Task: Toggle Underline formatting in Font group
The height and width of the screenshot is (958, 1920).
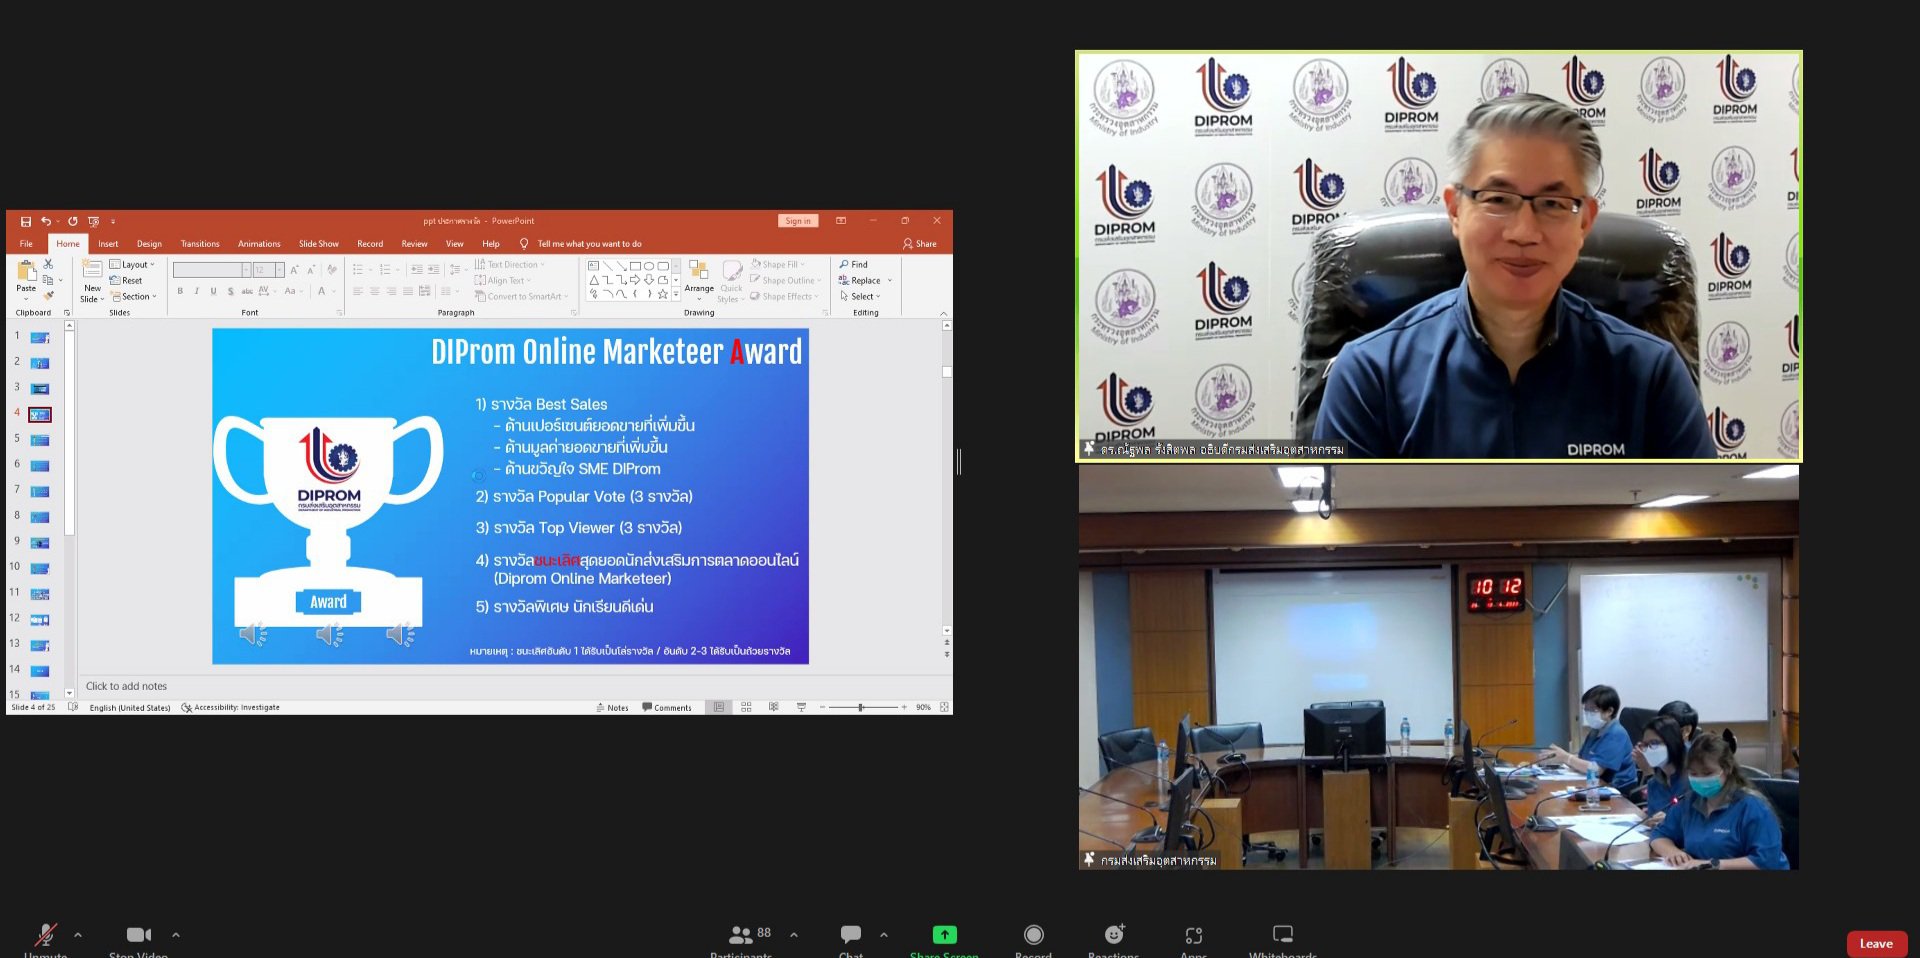Action: click(x=213, y=291)
